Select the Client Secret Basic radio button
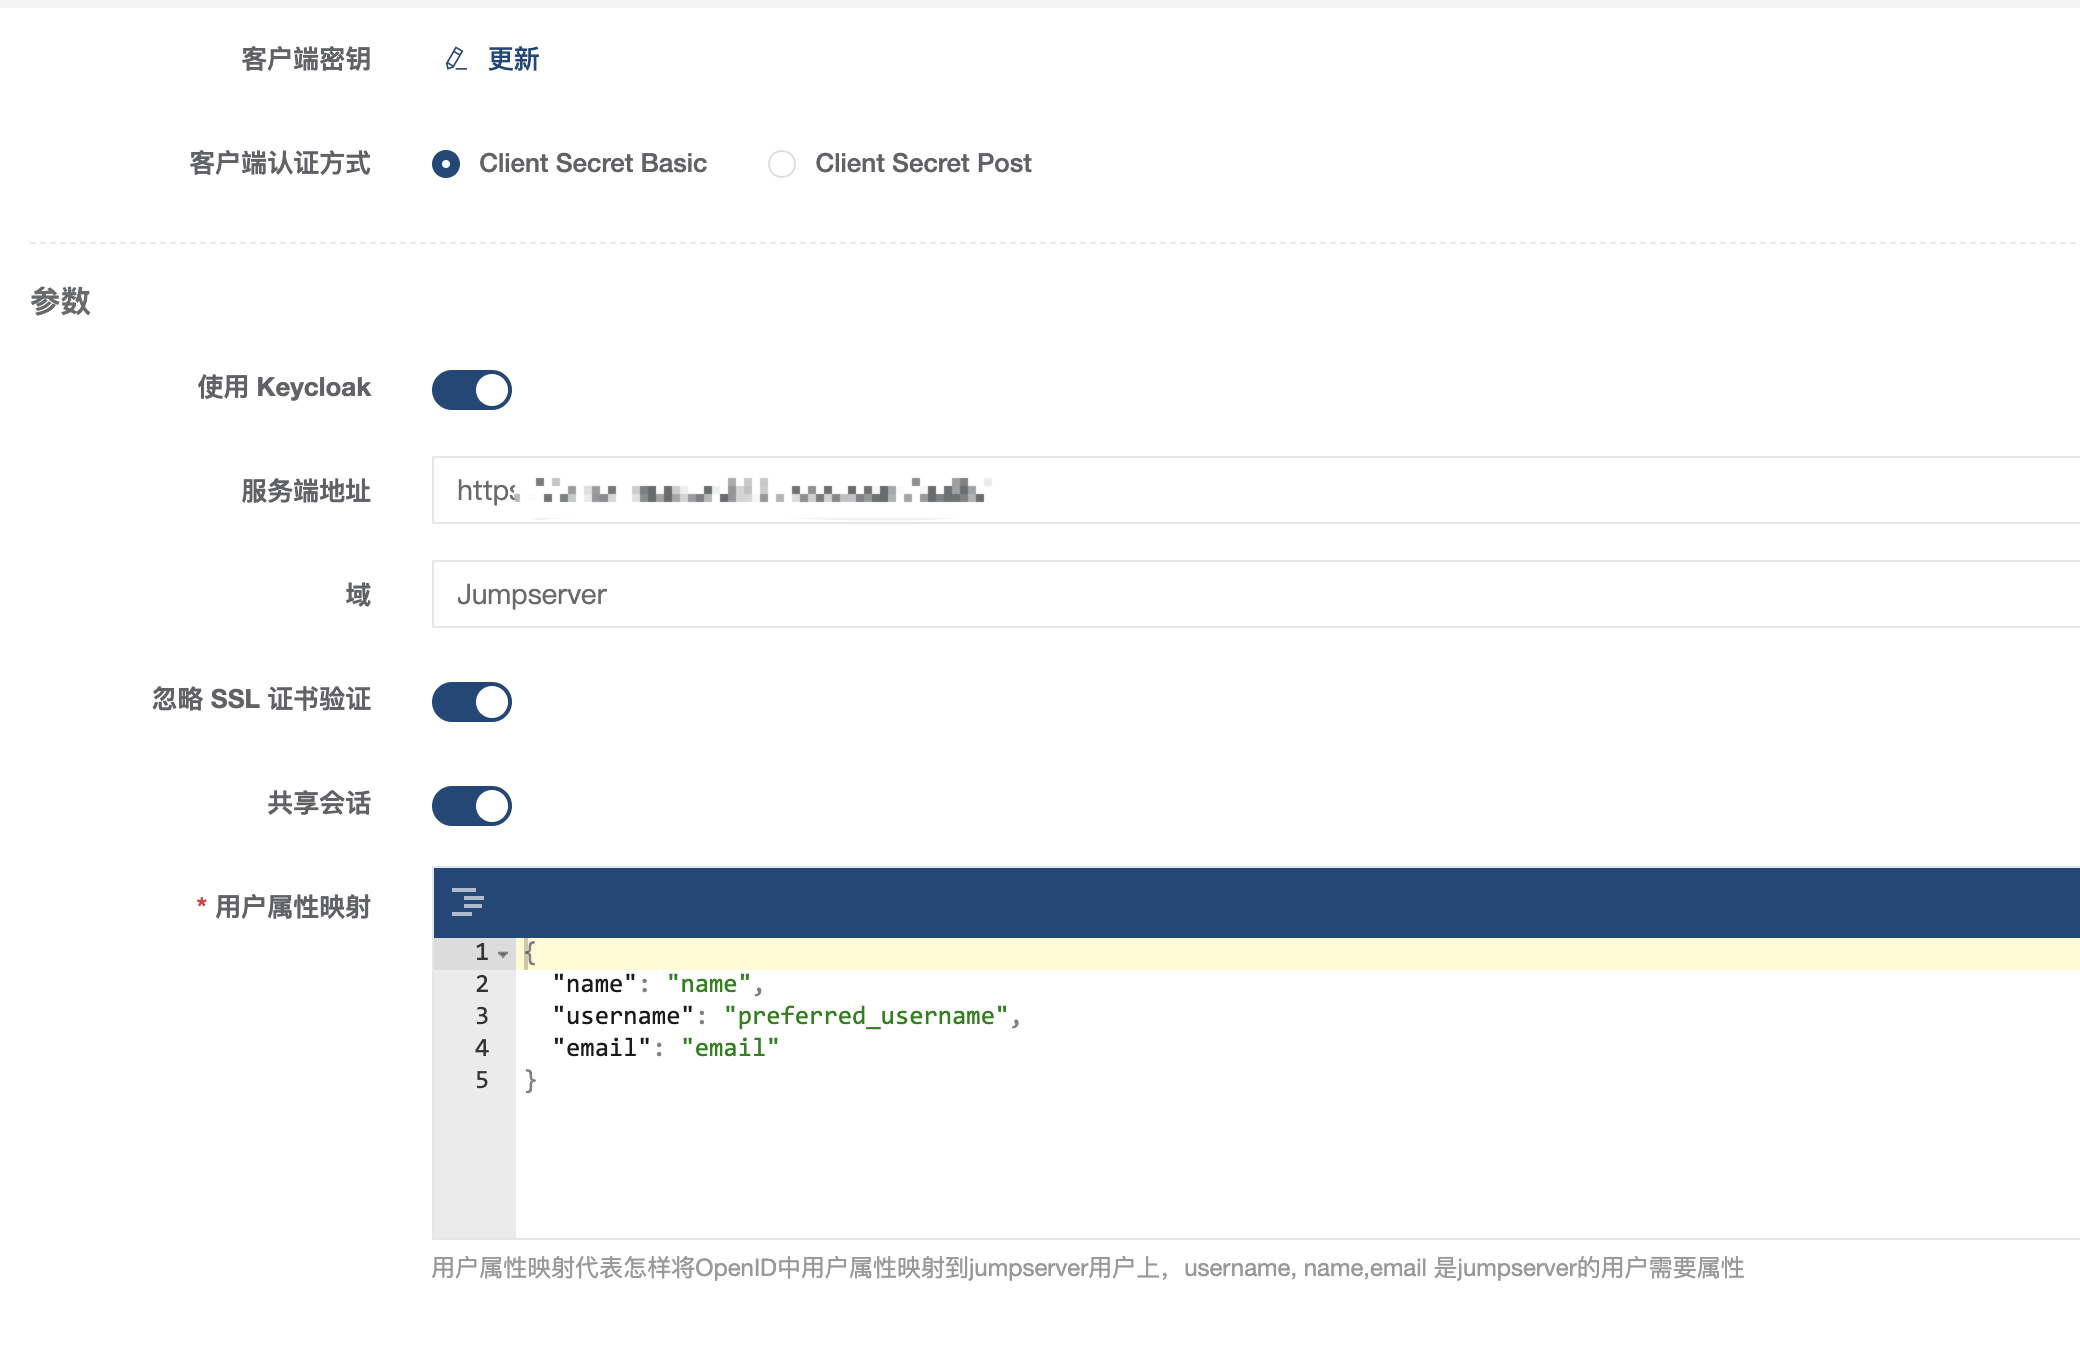 click(x=446, y=164)
